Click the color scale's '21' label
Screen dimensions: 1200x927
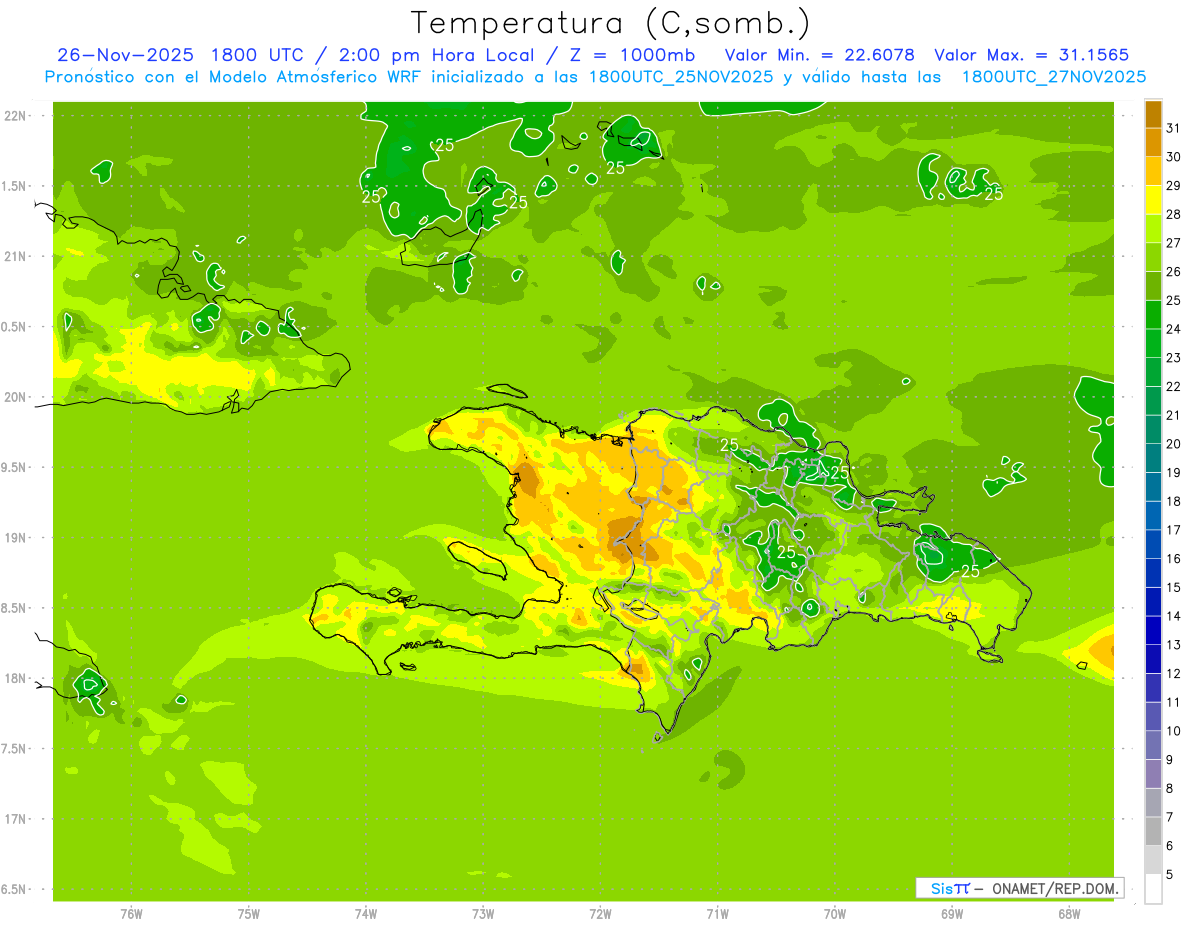click(1174, 415)
